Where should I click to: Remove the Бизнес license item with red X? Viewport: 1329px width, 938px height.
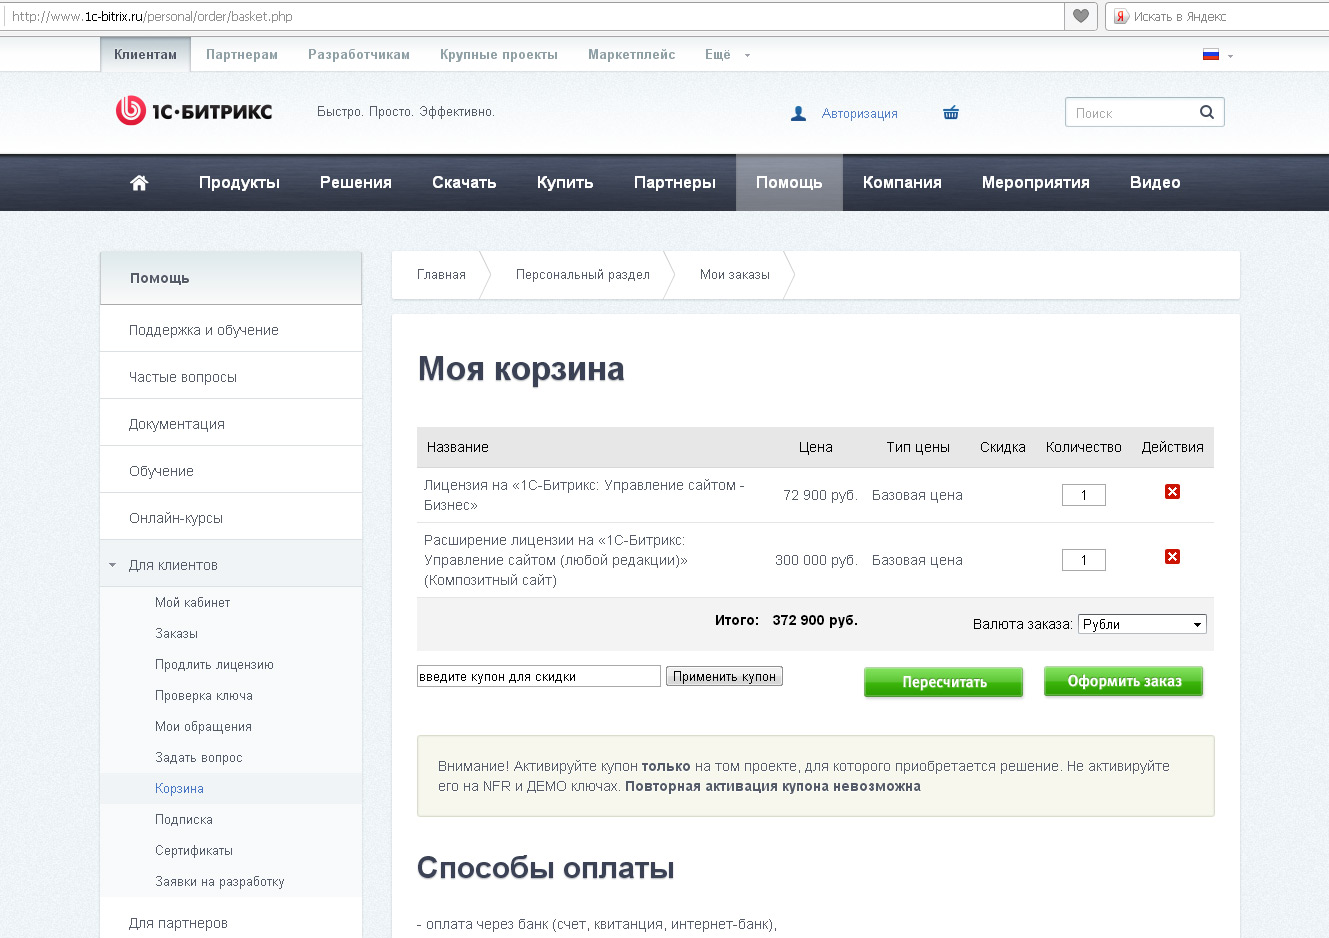pyautogui.click(x=1172, y=491)
